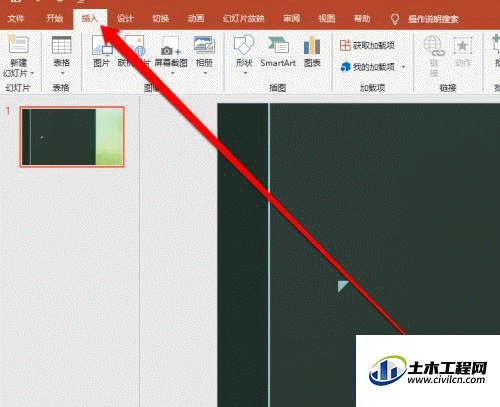The height and width of the screenshot is (407, 500).
Task: Expand the 我的加载项 dropdown arrow
Action: point(403,67)
